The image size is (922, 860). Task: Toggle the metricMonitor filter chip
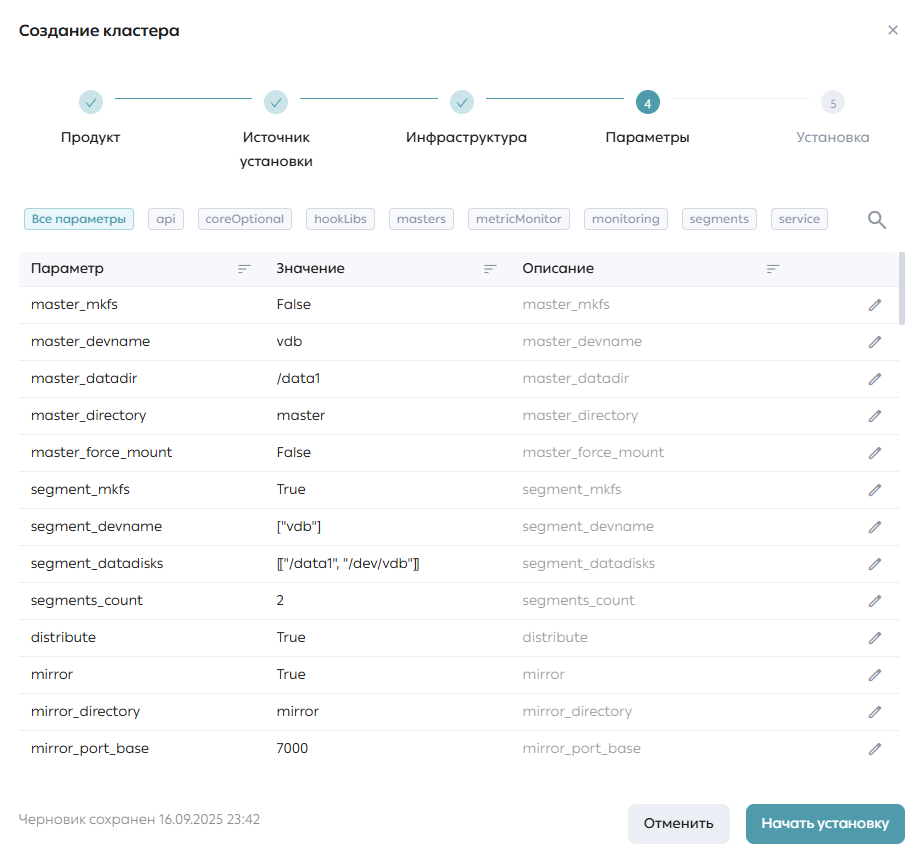pos(519,219)
